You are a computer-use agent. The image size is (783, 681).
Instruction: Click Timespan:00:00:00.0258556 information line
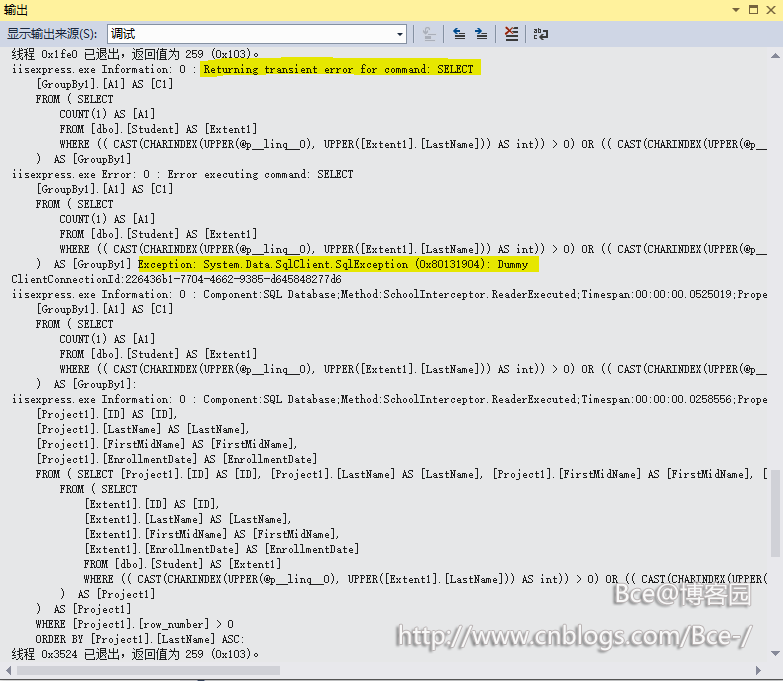tap(390, 399)
